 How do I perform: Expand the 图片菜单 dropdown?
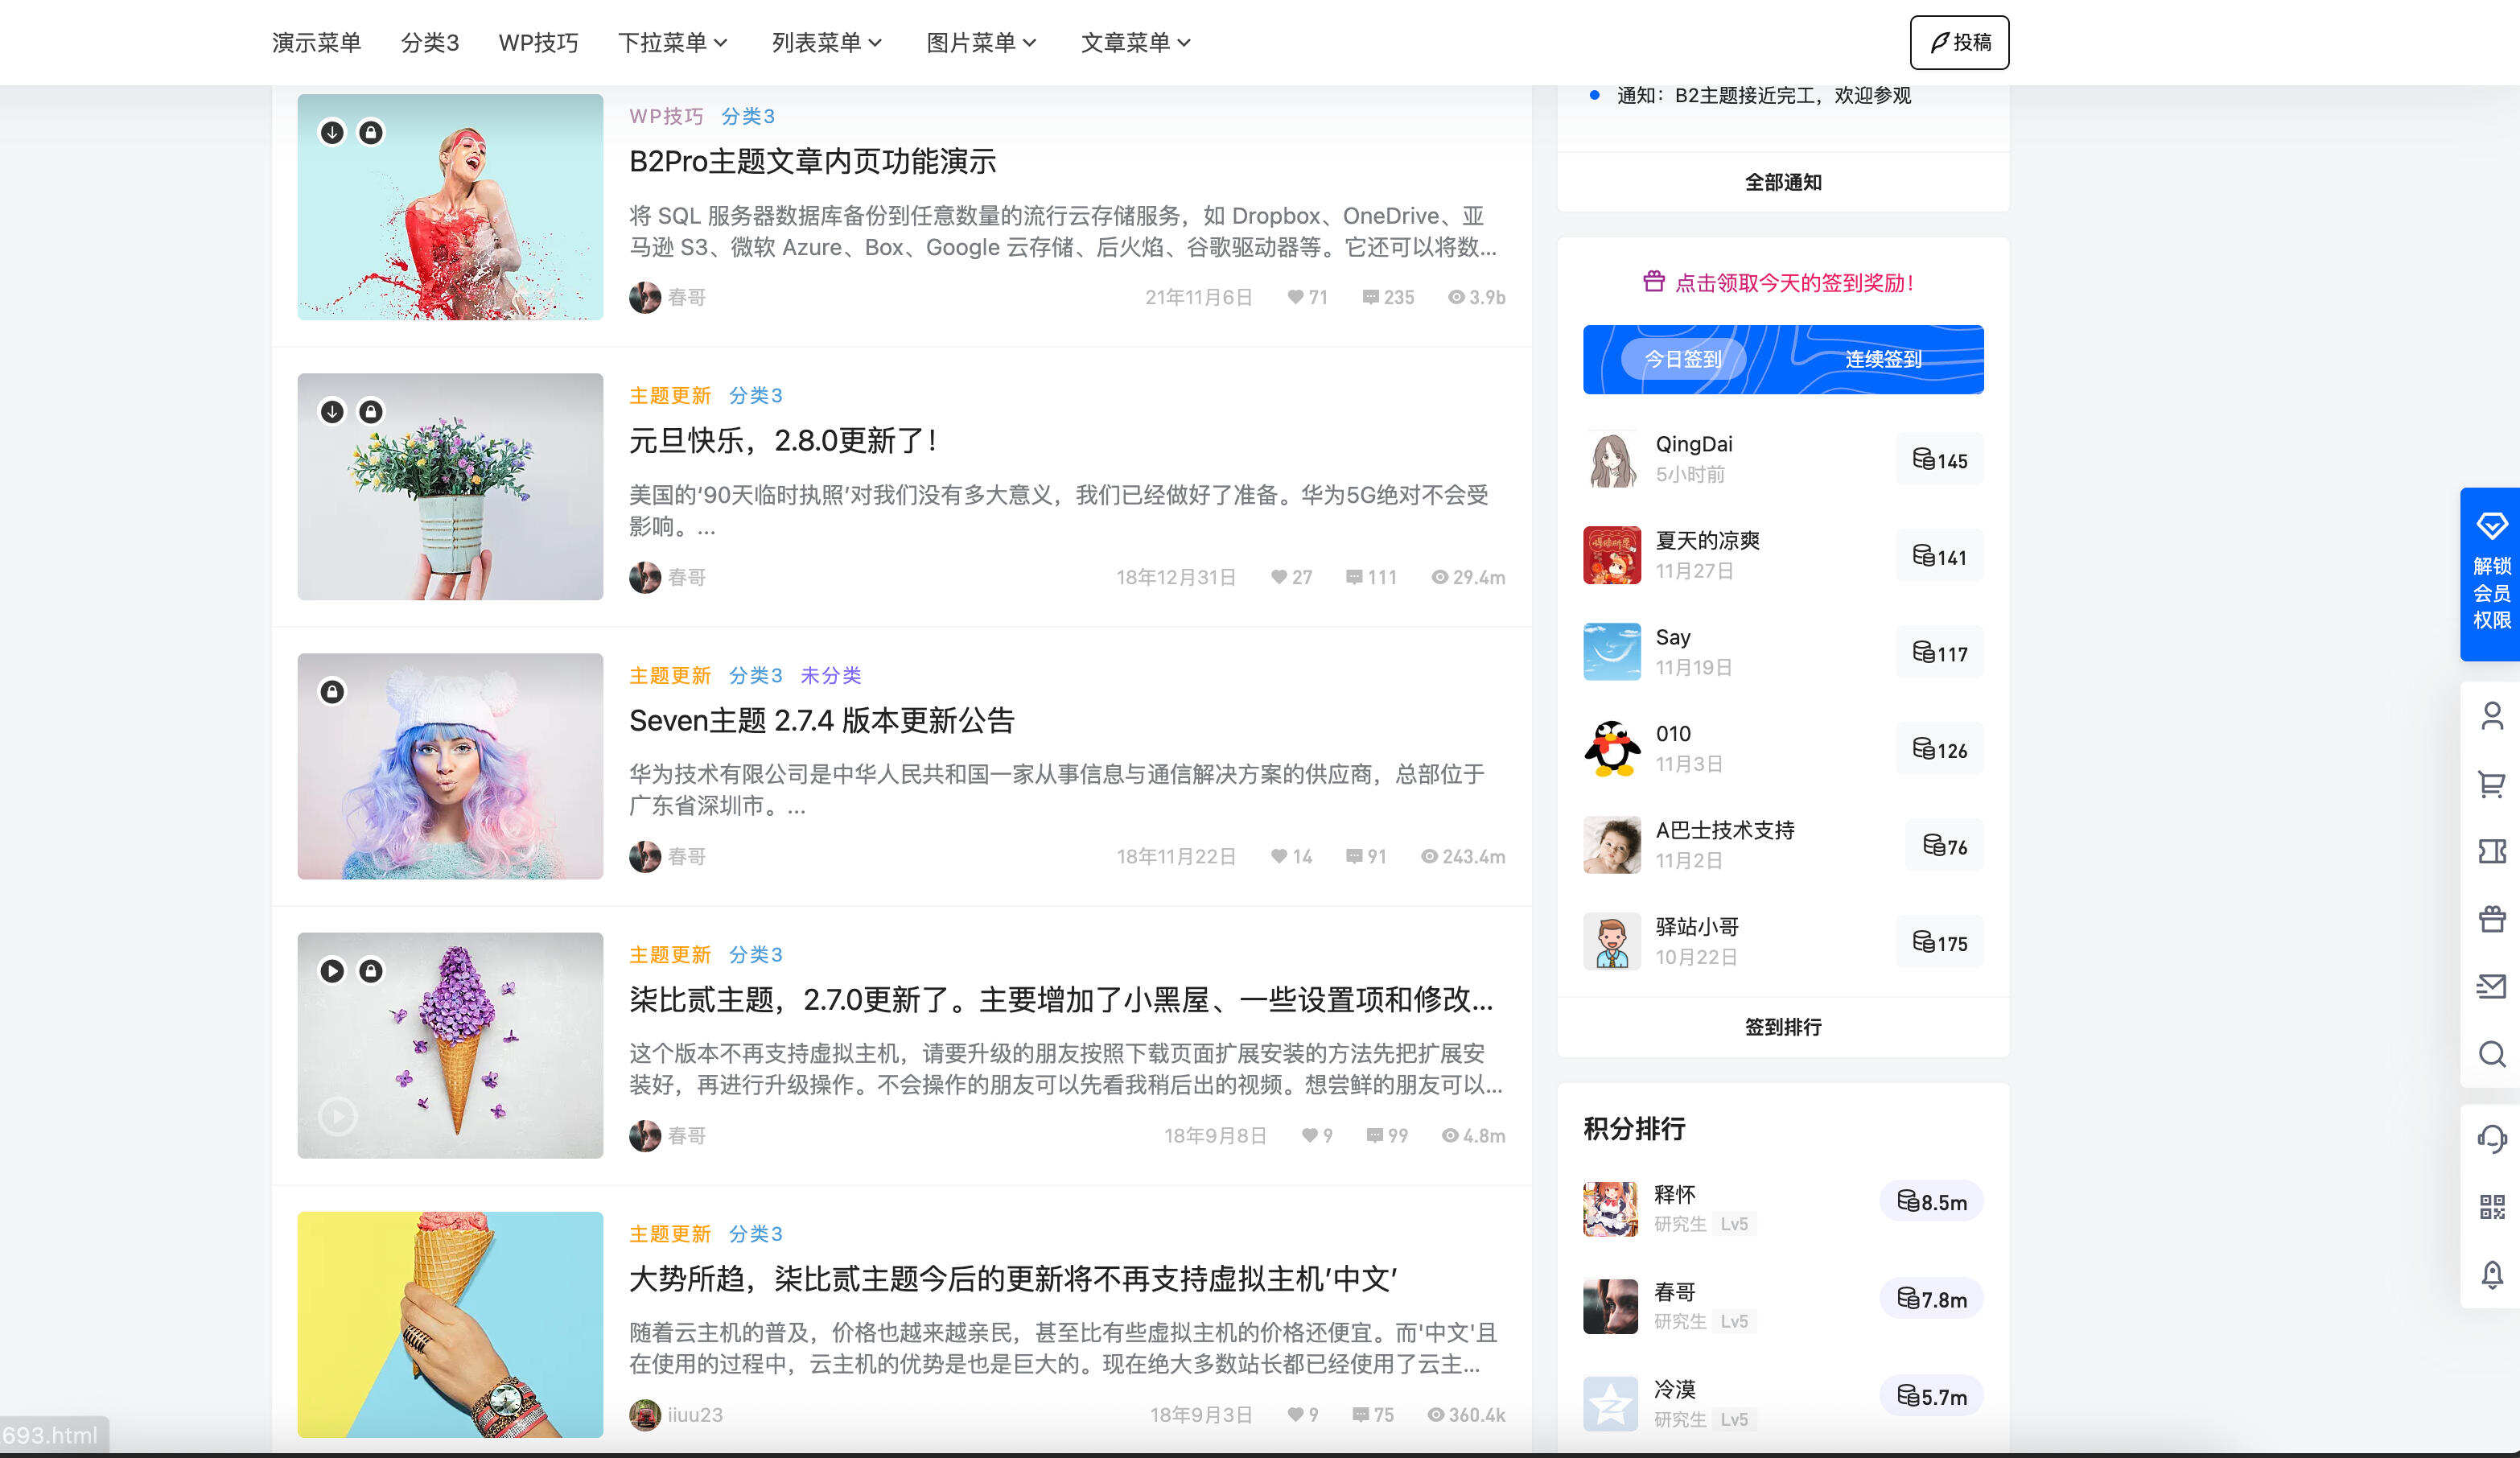(980, 42)
